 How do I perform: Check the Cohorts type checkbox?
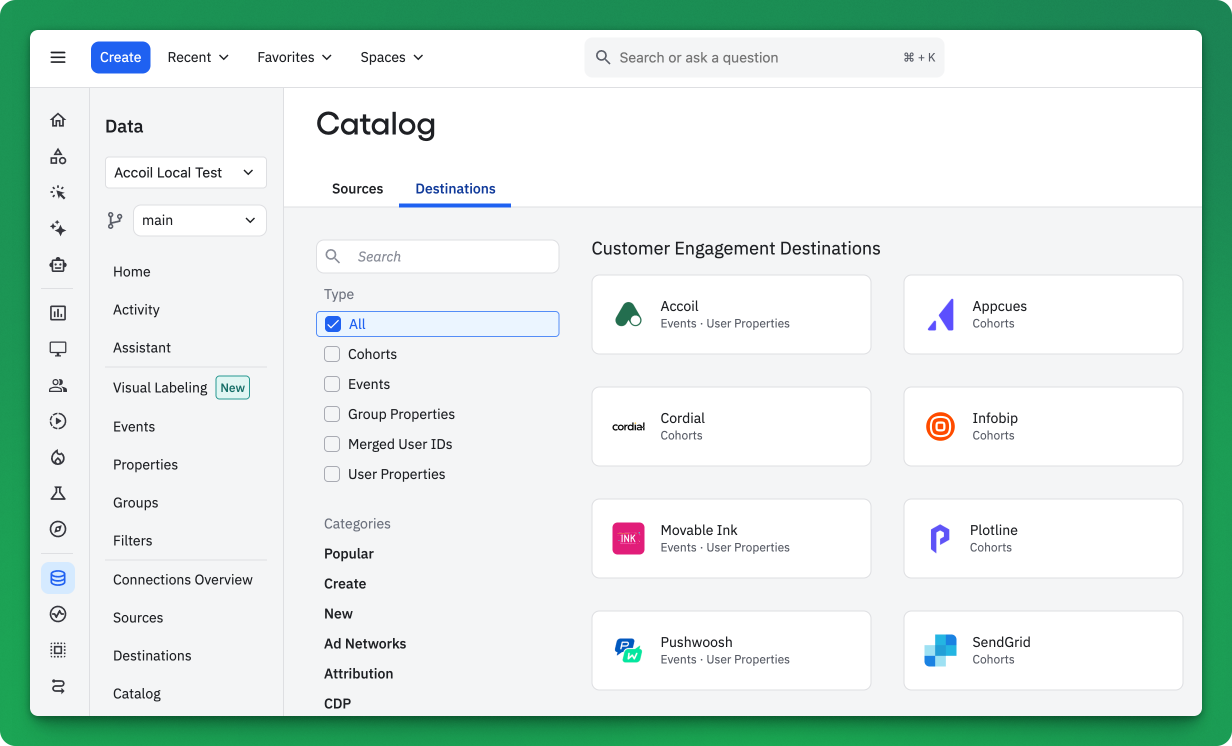pos(332,354)
